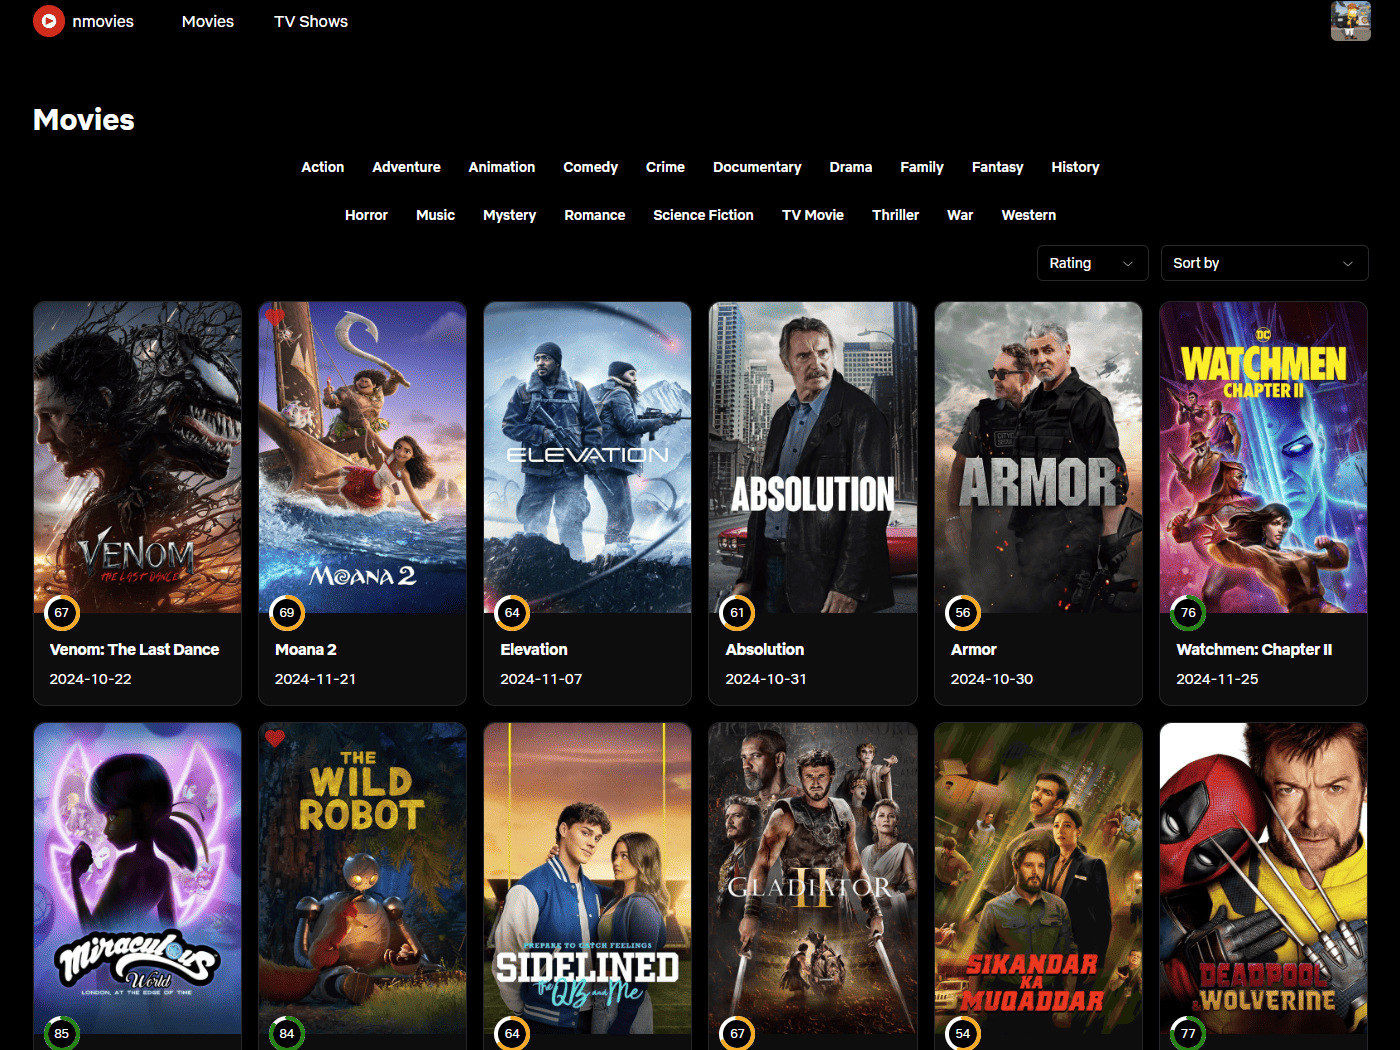Image resolution: width=1400 pixels, height=1050 pixels.
Task: Filter movies by Science Fiction
Action: pyautogui.click(x=703, y=215)
